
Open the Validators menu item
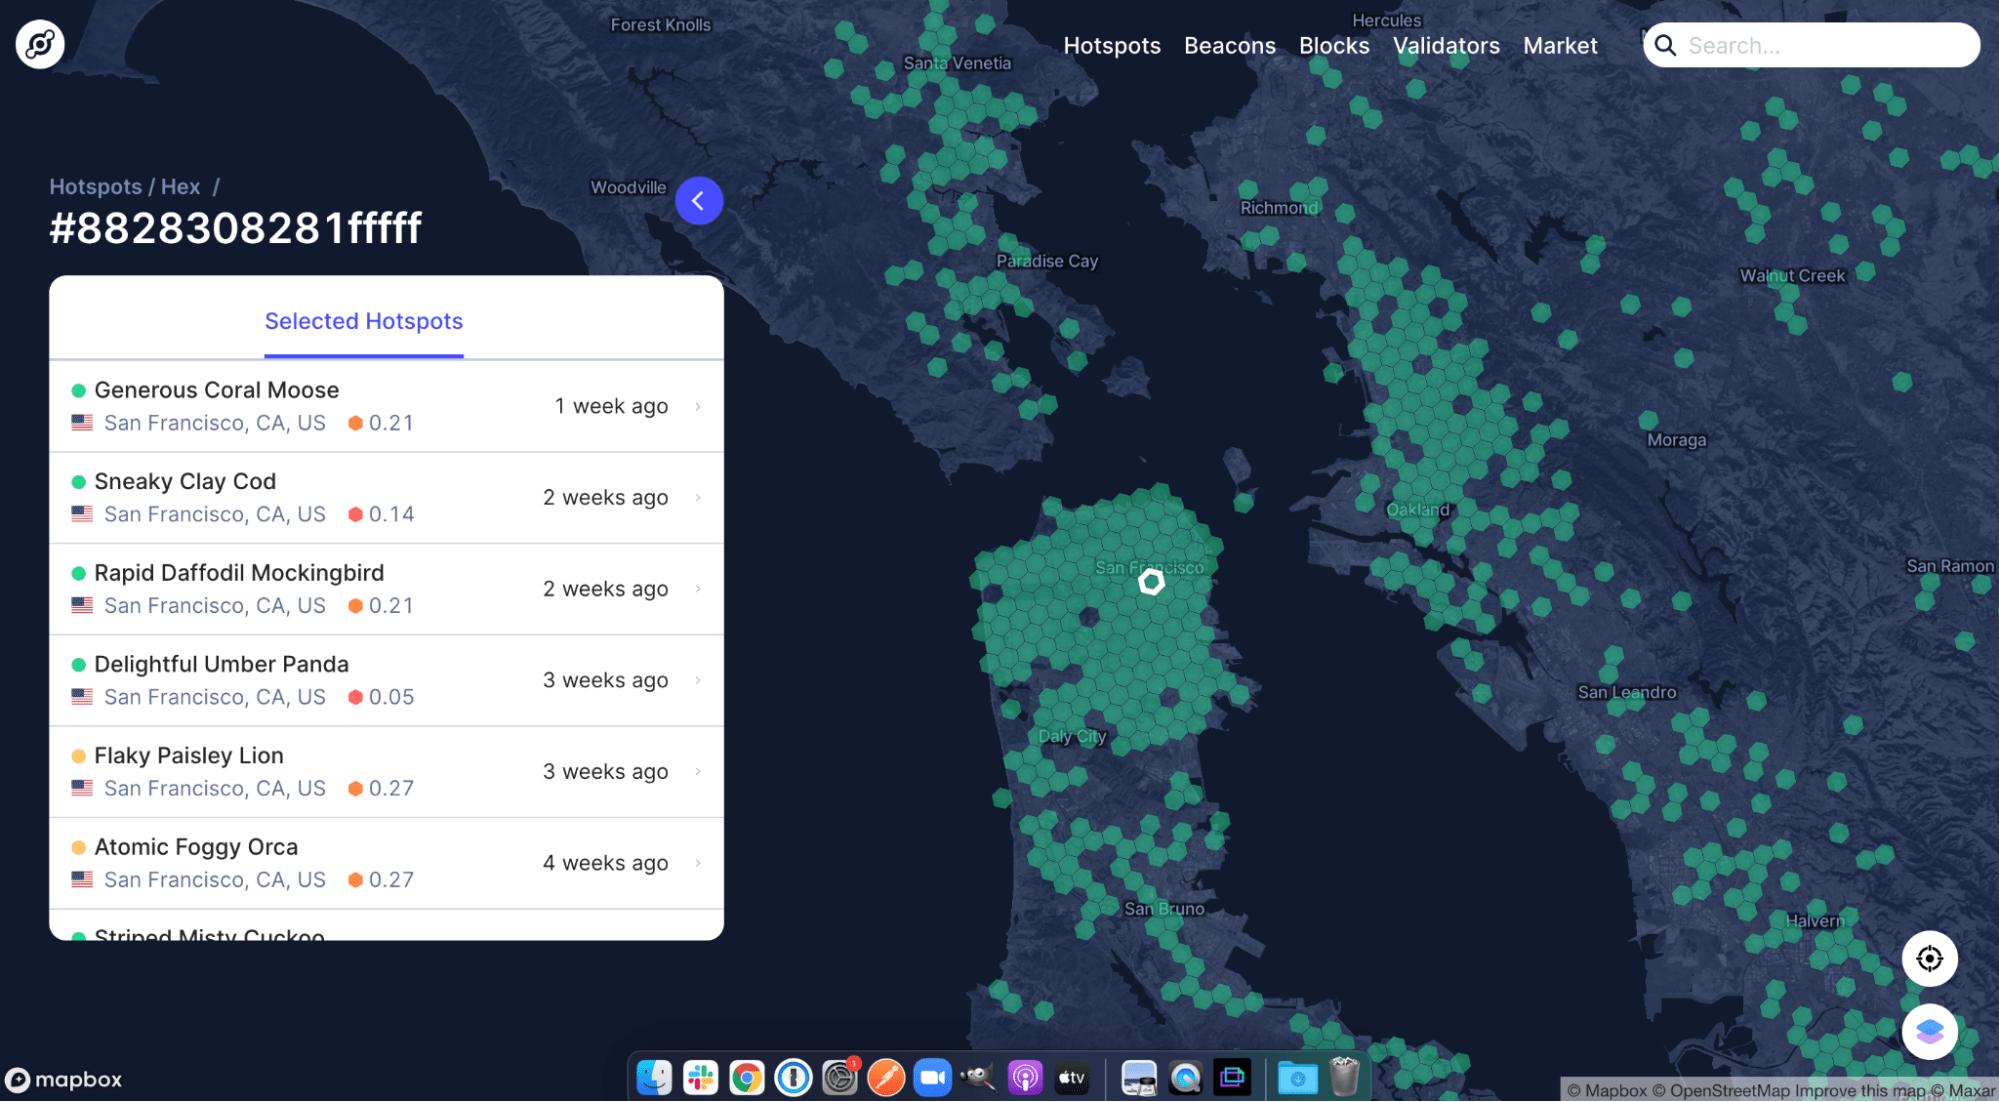point(1445,46)
